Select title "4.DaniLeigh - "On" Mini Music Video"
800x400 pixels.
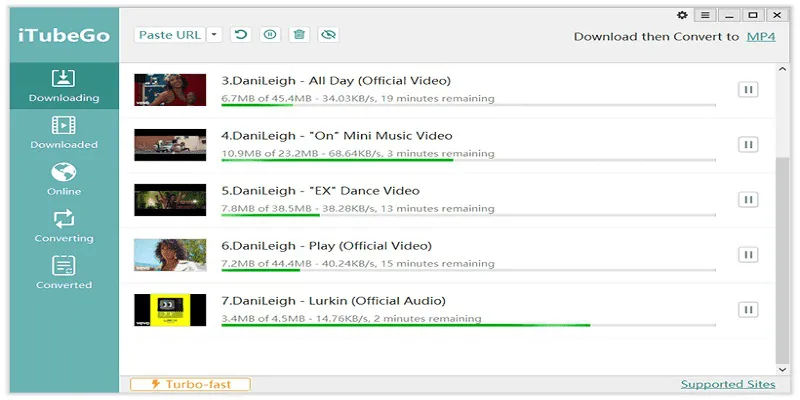[x=337, y=136]
